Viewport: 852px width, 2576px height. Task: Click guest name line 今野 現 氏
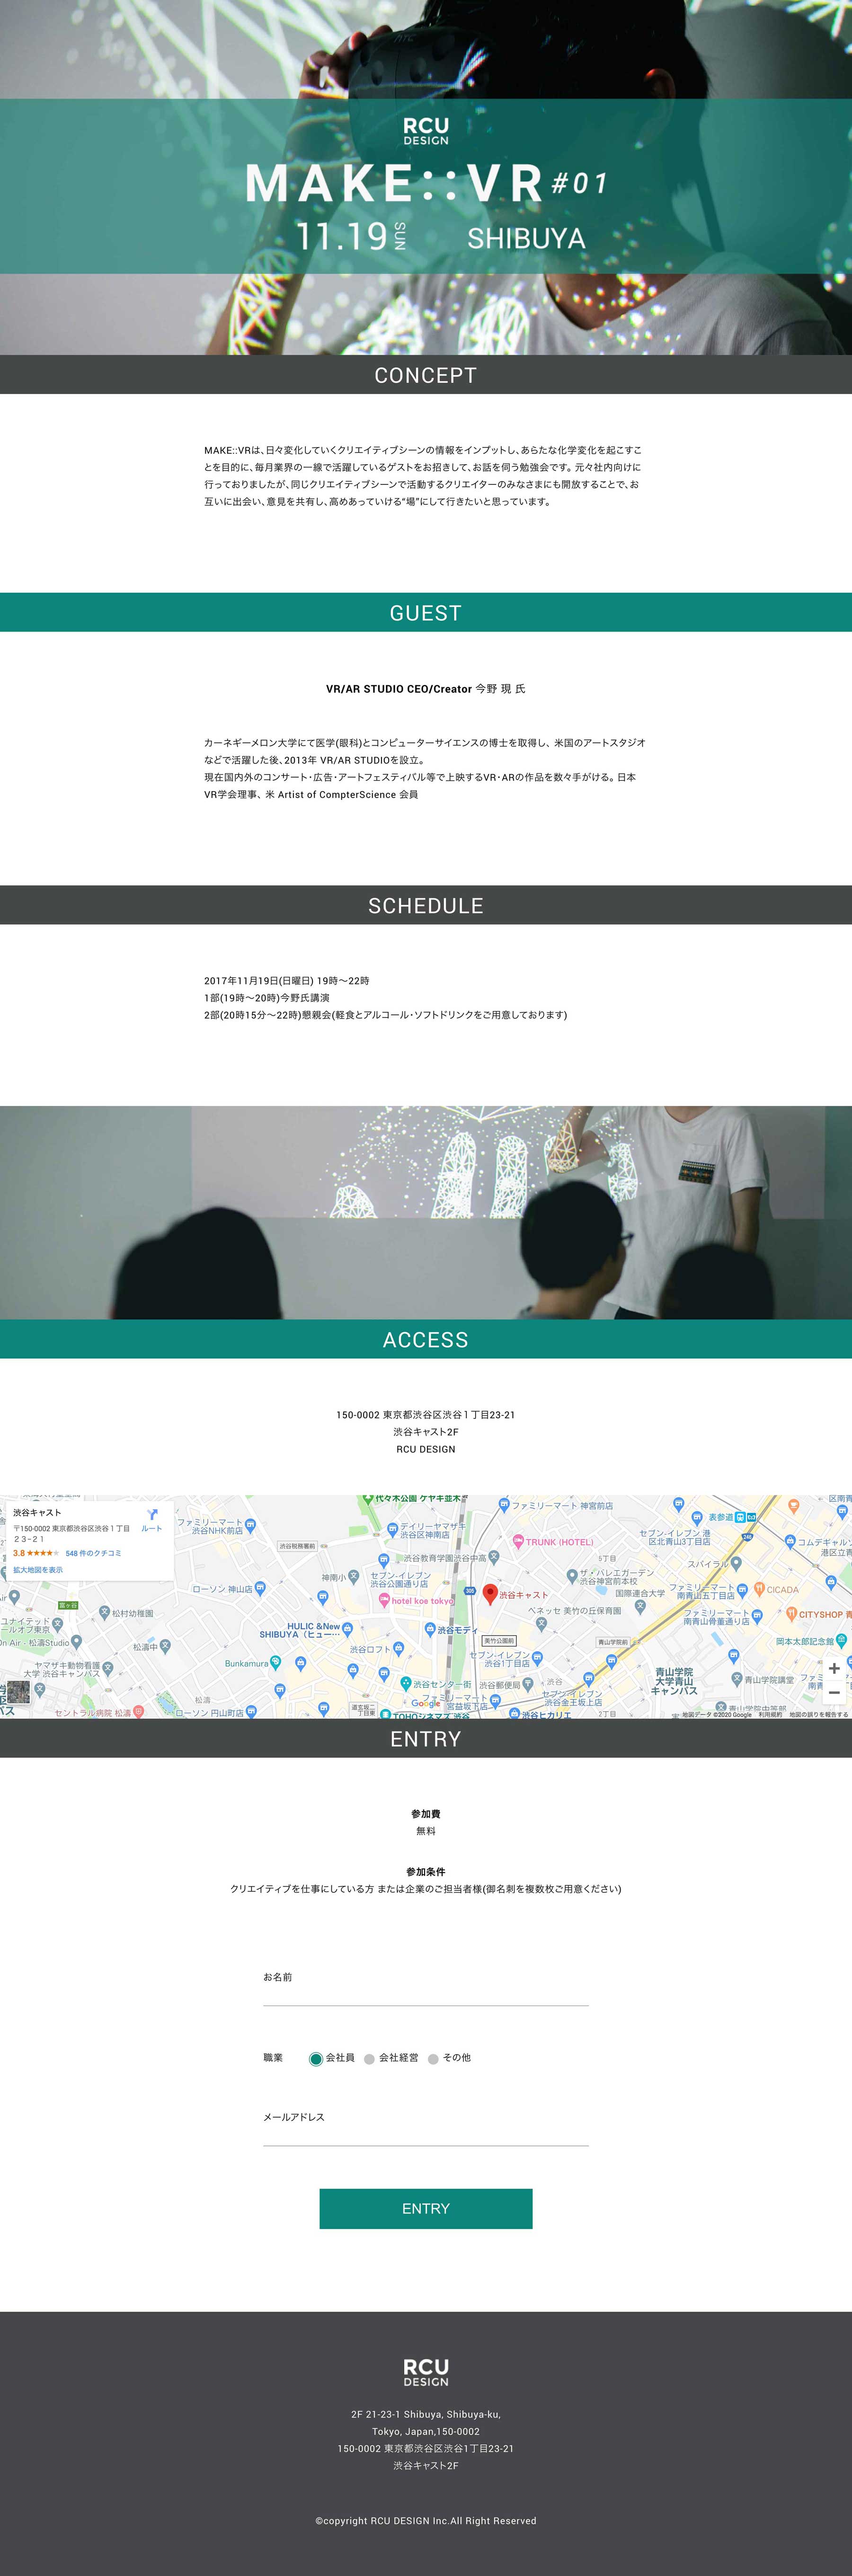(x=426, y=689)
